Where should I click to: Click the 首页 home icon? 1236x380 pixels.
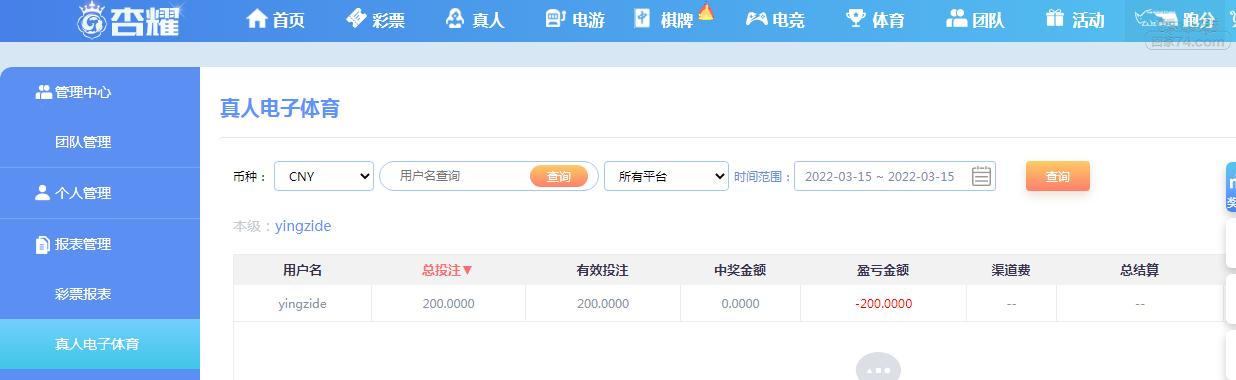coord(257,19)
